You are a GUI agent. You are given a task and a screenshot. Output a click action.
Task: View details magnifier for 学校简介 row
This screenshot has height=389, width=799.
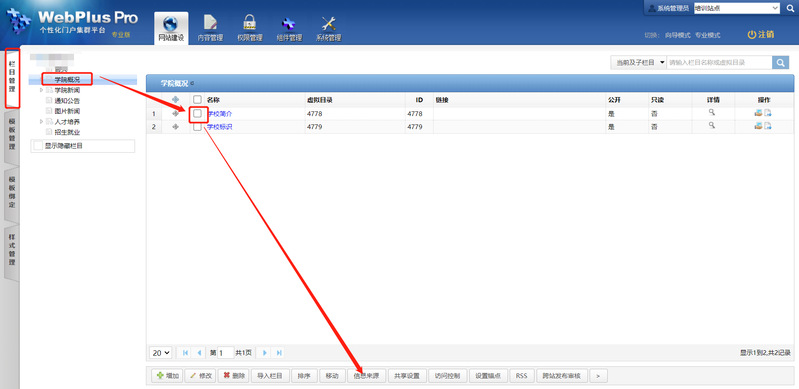pos(712,113)
